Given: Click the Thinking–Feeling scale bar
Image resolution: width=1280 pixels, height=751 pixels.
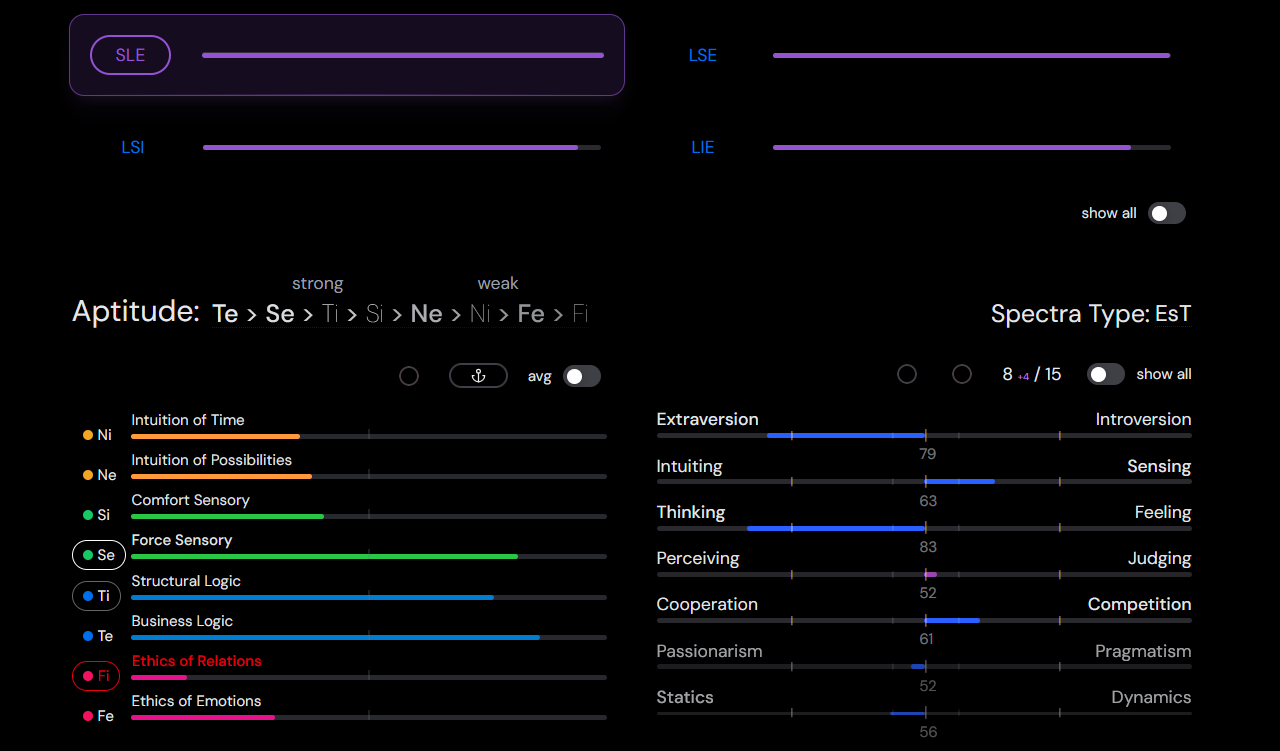Looking at the screenshot, I should tap(924, 528).
